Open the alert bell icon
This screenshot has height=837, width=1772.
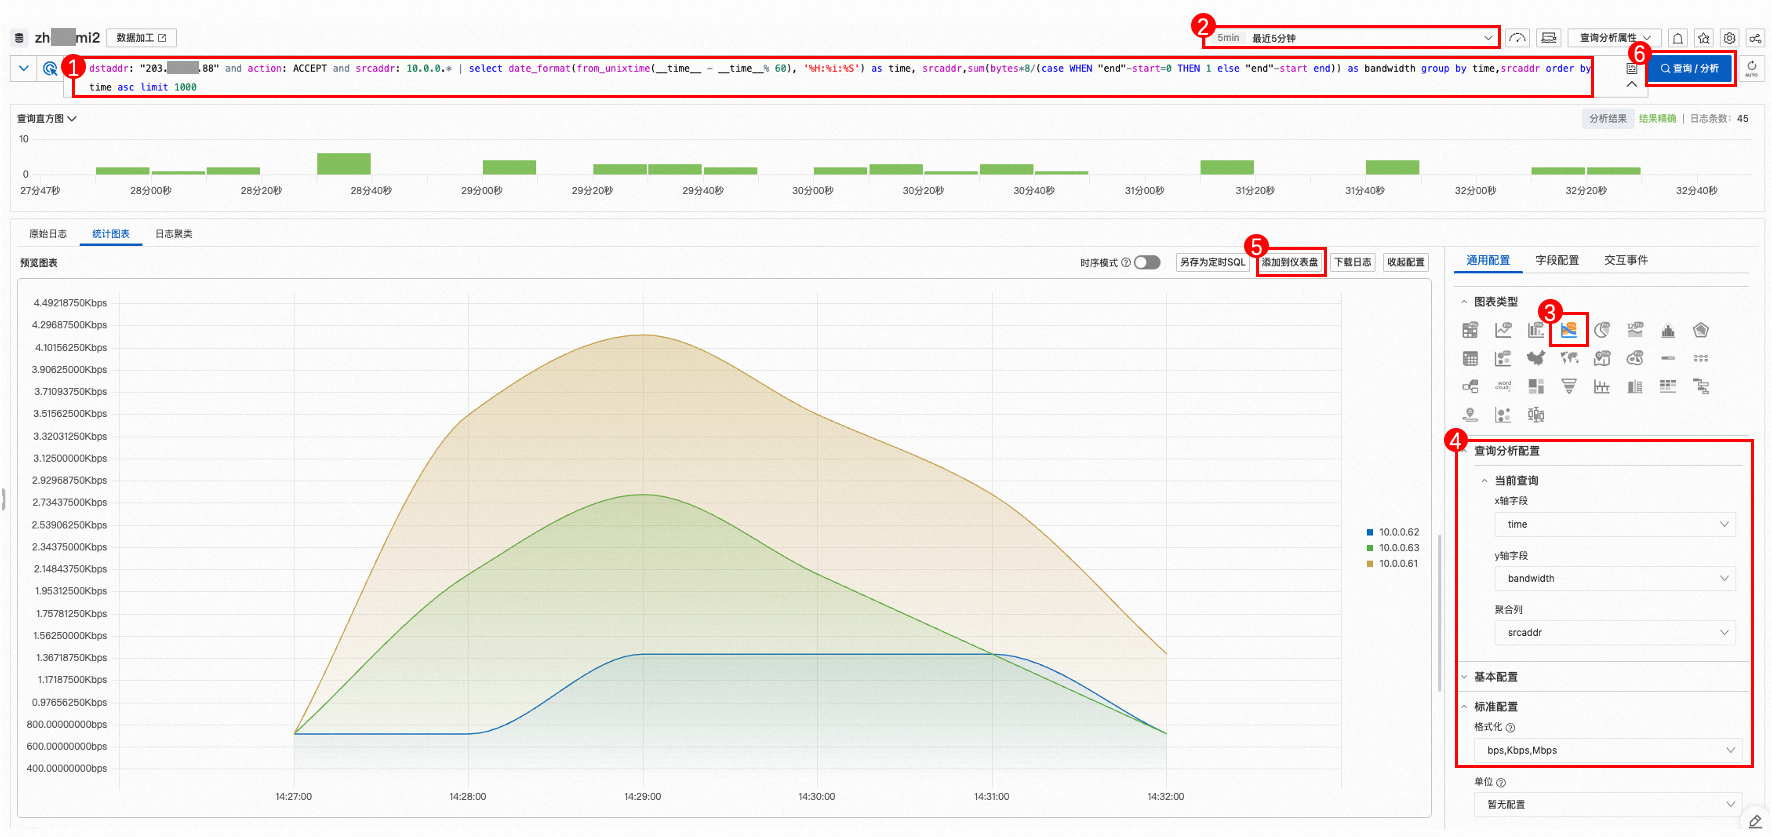(1678, 38)
